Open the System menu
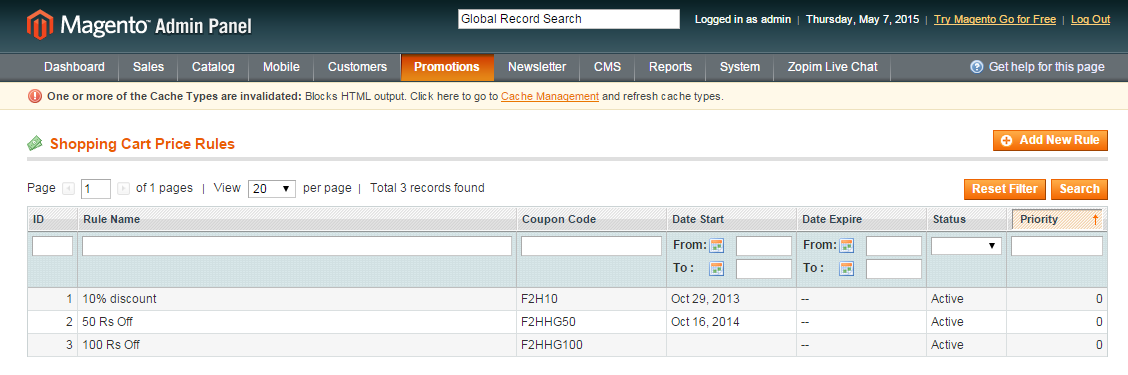The height and width of the screenshot is (375, 1128). [740, 67]
